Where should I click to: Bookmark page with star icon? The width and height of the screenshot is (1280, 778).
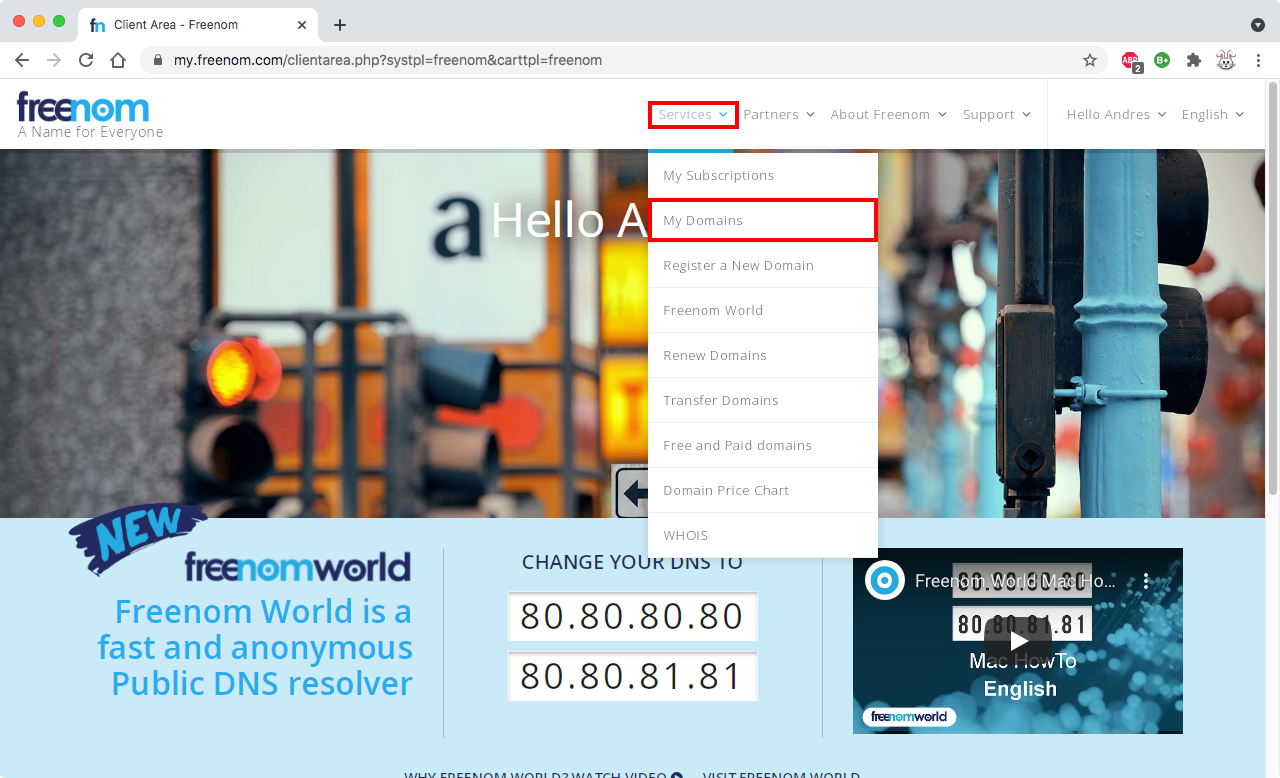point(1090,60)
